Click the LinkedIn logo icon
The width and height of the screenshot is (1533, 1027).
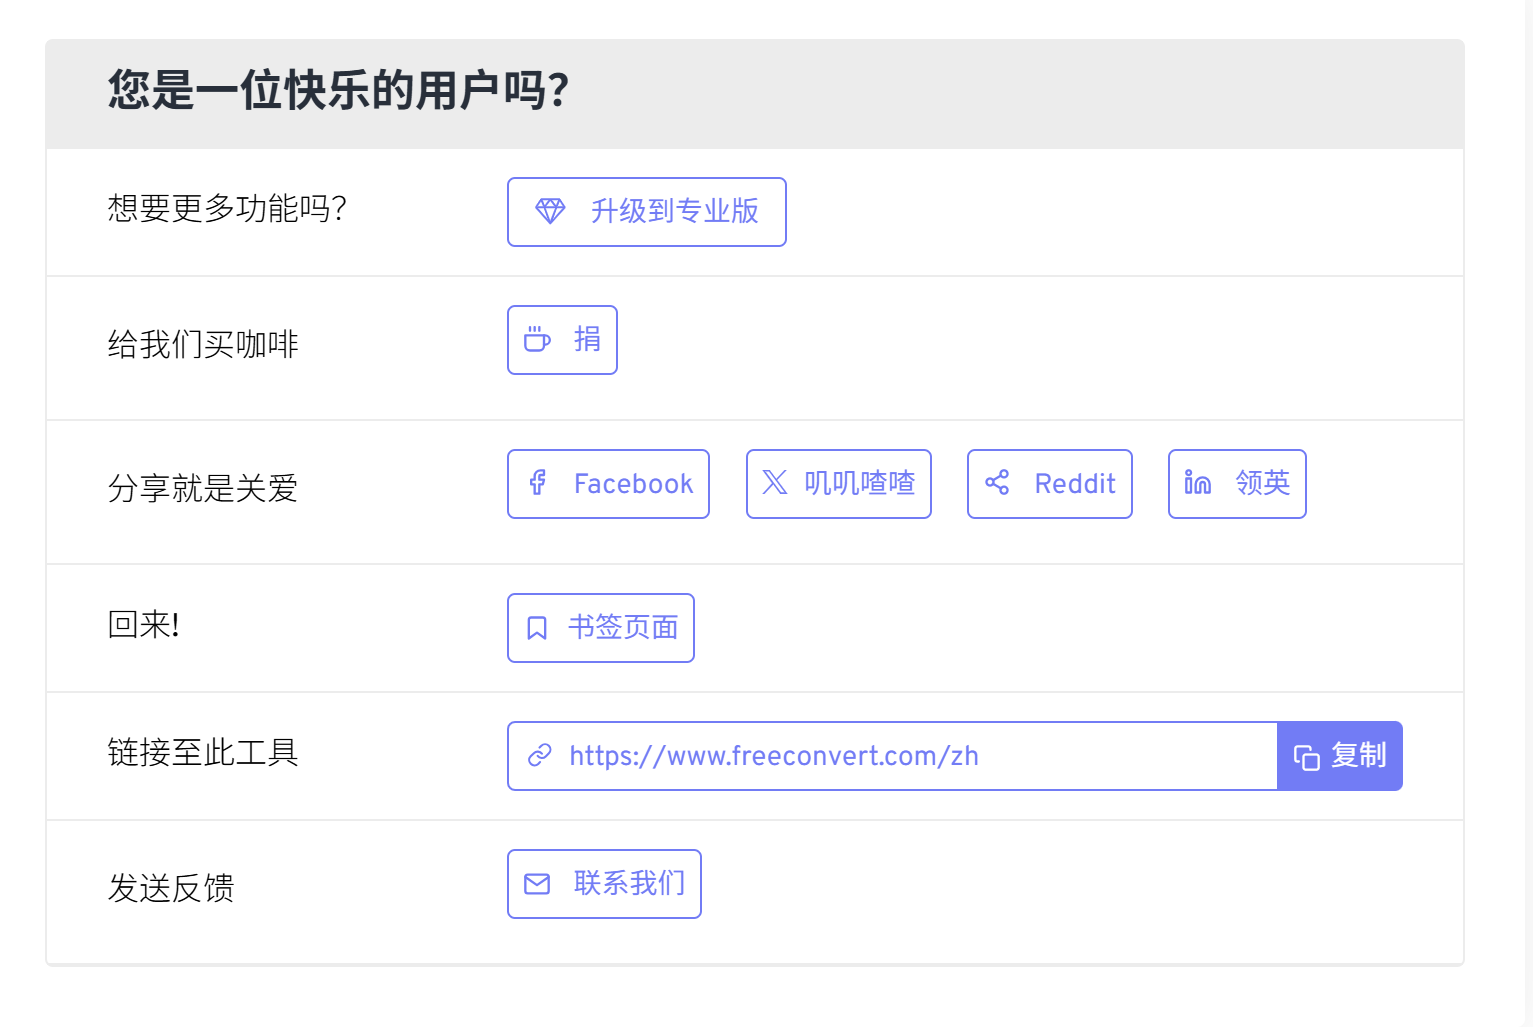[x=1197, y=483]
